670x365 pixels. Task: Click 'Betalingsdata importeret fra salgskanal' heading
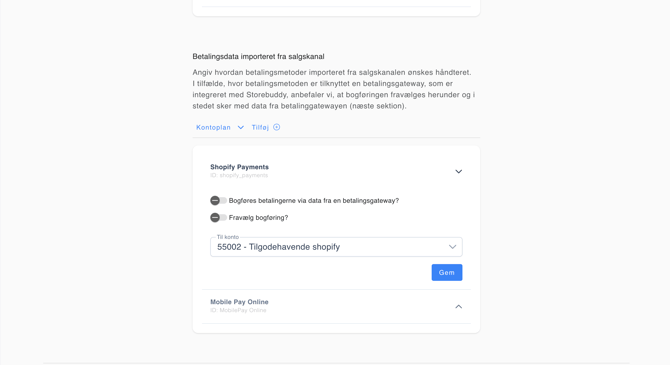(x=258, y=56)
